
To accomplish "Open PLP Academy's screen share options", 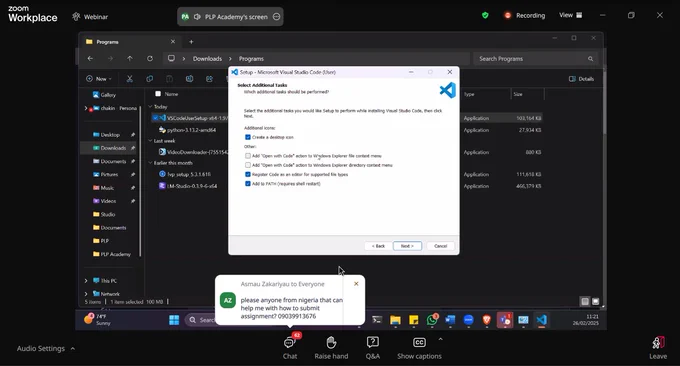I will 276,16.
